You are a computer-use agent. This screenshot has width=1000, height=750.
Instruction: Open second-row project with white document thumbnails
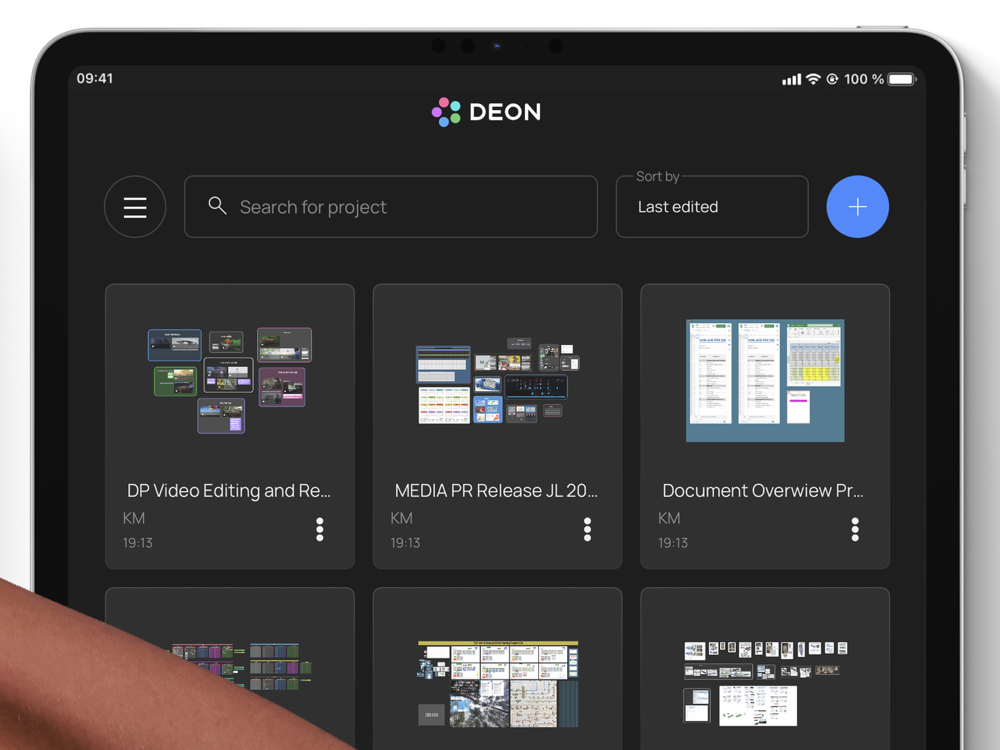click(765, 684)
